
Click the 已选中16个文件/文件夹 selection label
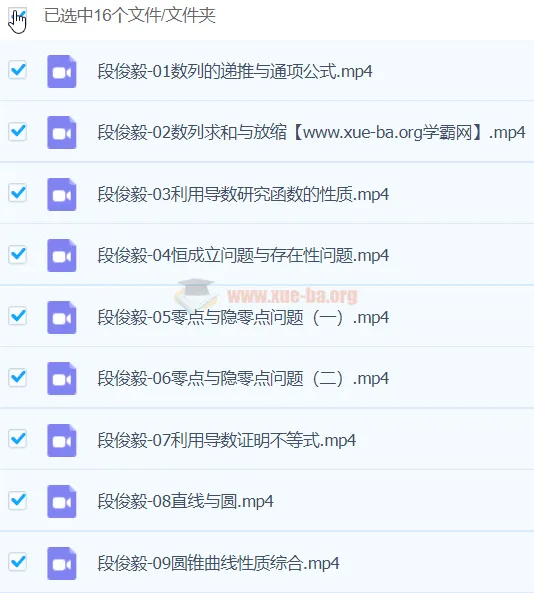pos(130,16)
